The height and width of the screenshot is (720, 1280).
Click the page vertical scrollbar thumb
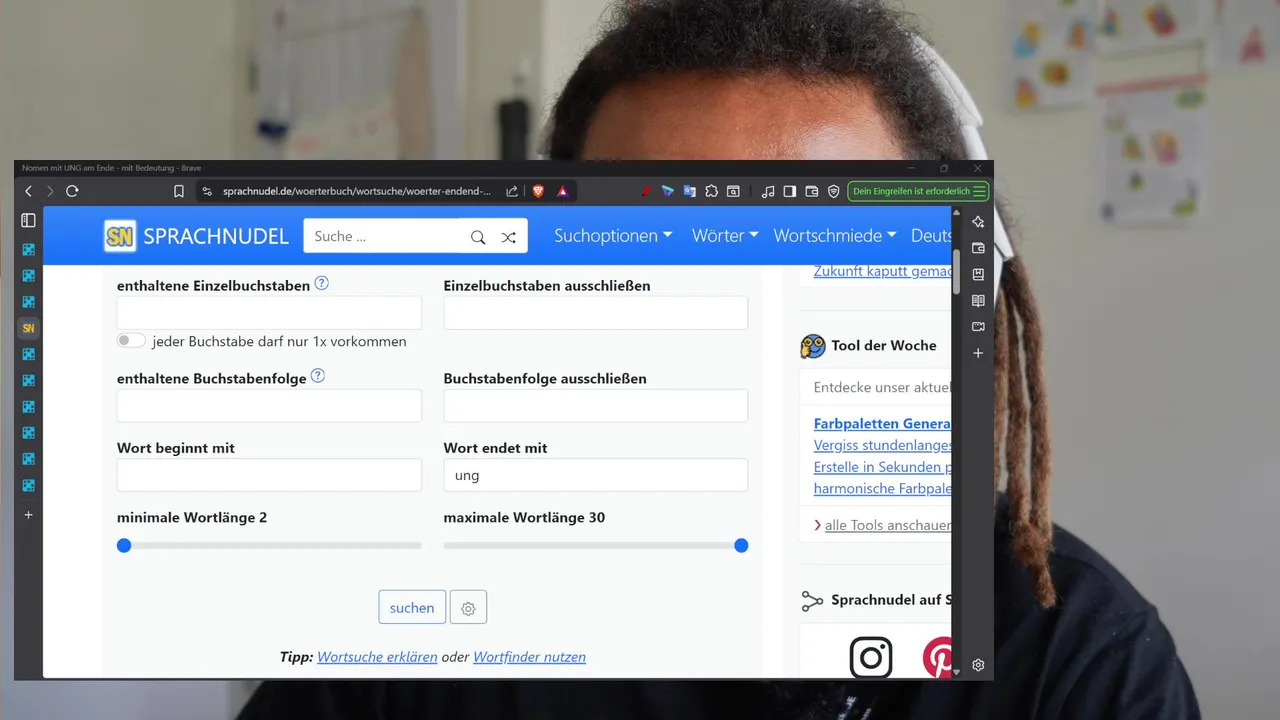click(957, 272)
